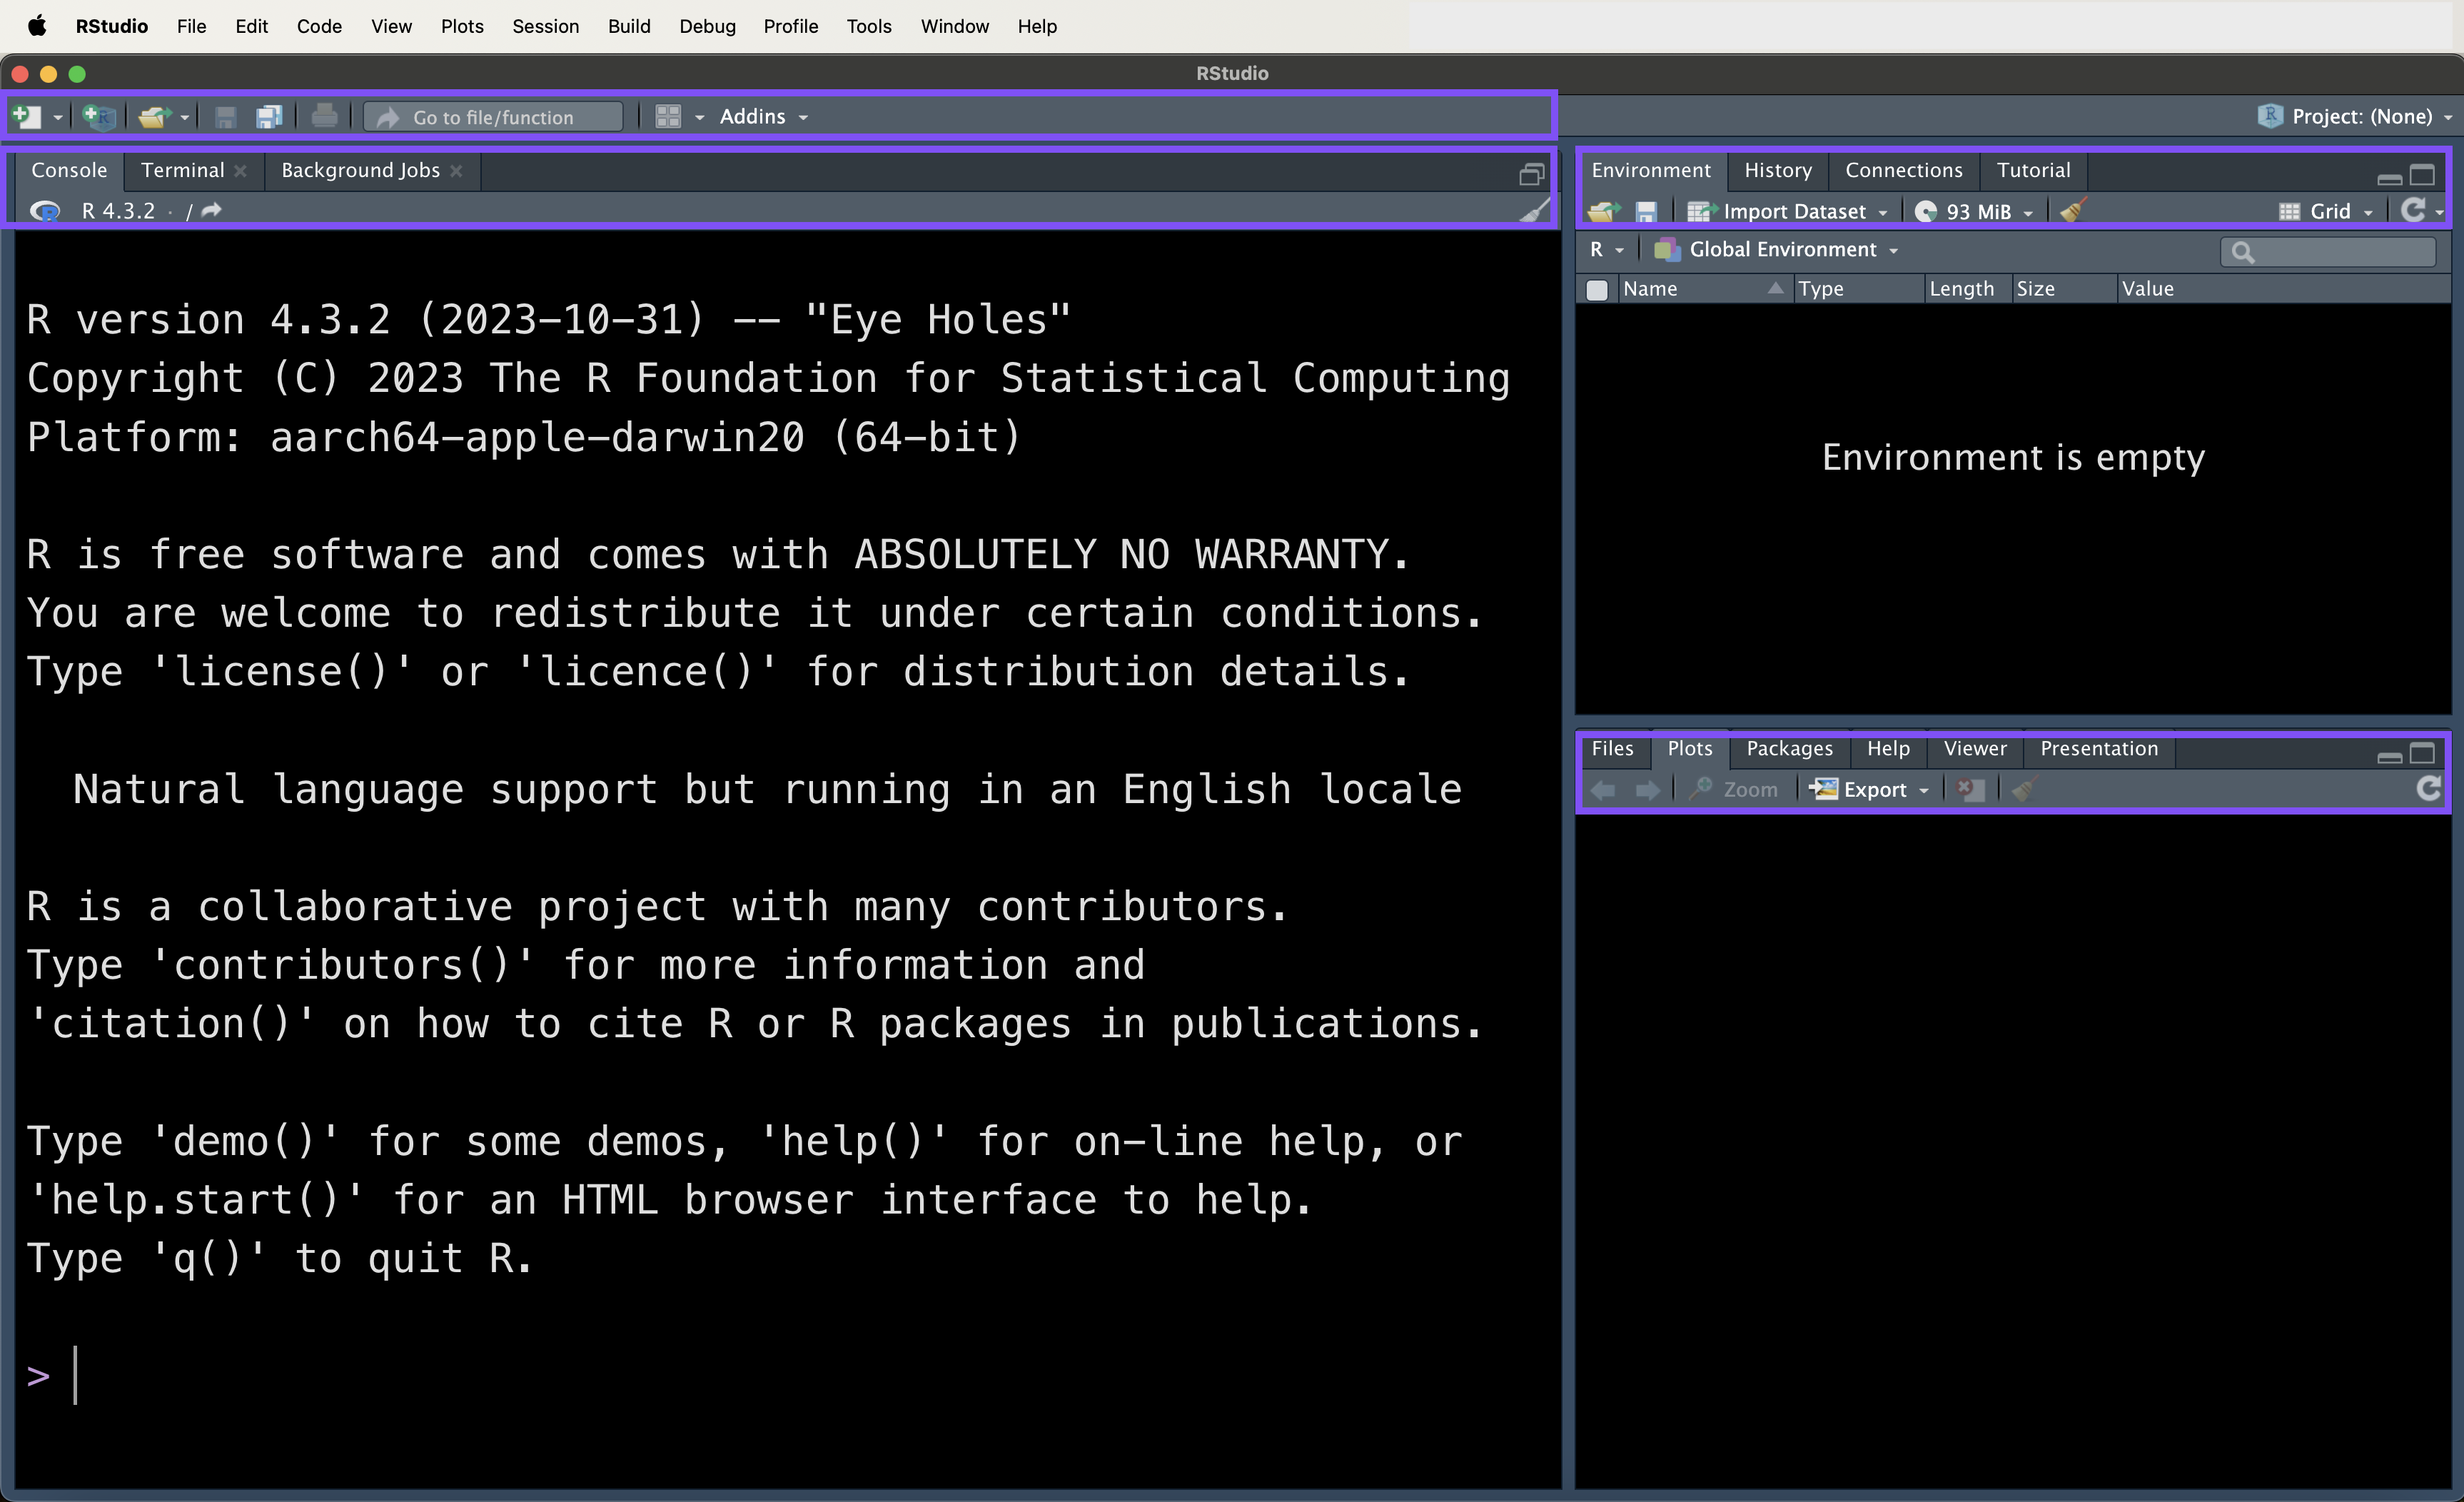Switch to the Environment tab
Screen dimensions: 2464x1502
[x=1651, y=170]
